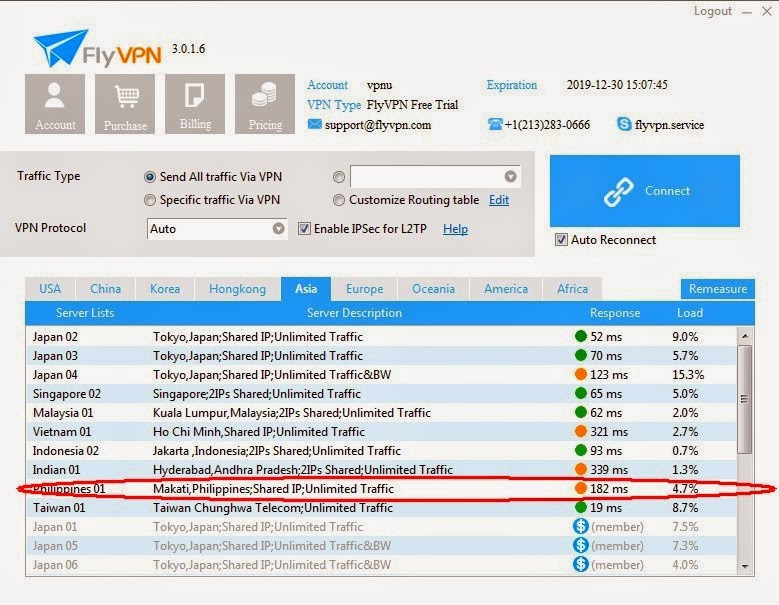The width and height of the screenshot is (779, 605).
Task: Open the Pricing coins button
Action: click(x=265, y=104)
